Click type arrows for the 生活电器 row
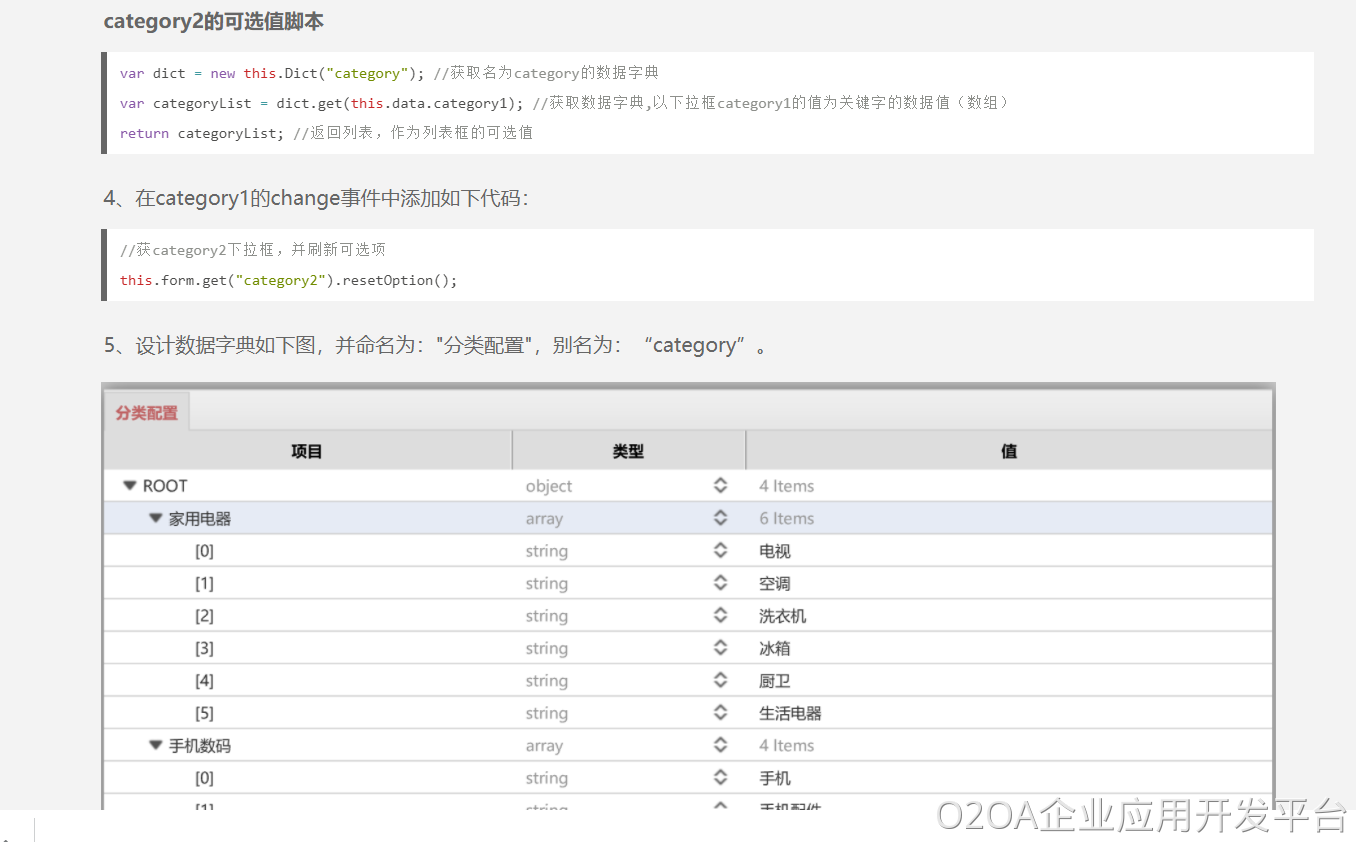This screenshot has height=842, width=1356. 720,713
